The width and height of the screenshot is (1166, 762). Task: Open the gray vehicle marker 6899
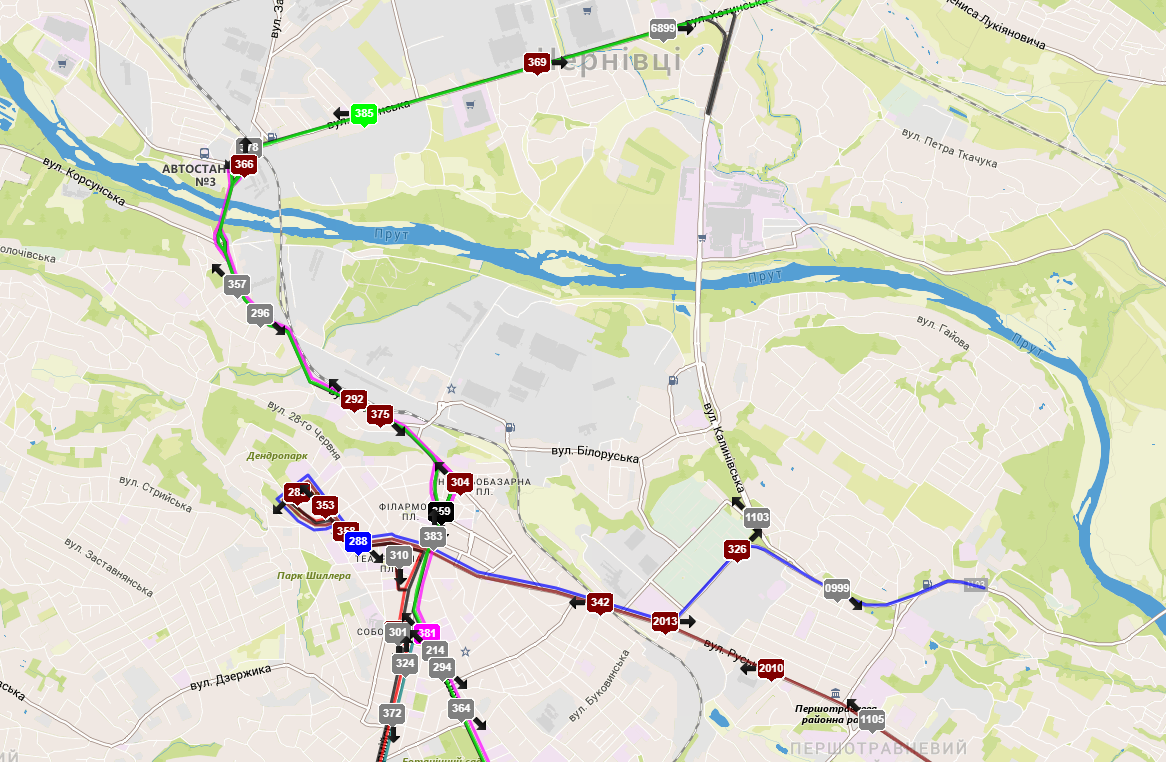[x=663, y=29]
